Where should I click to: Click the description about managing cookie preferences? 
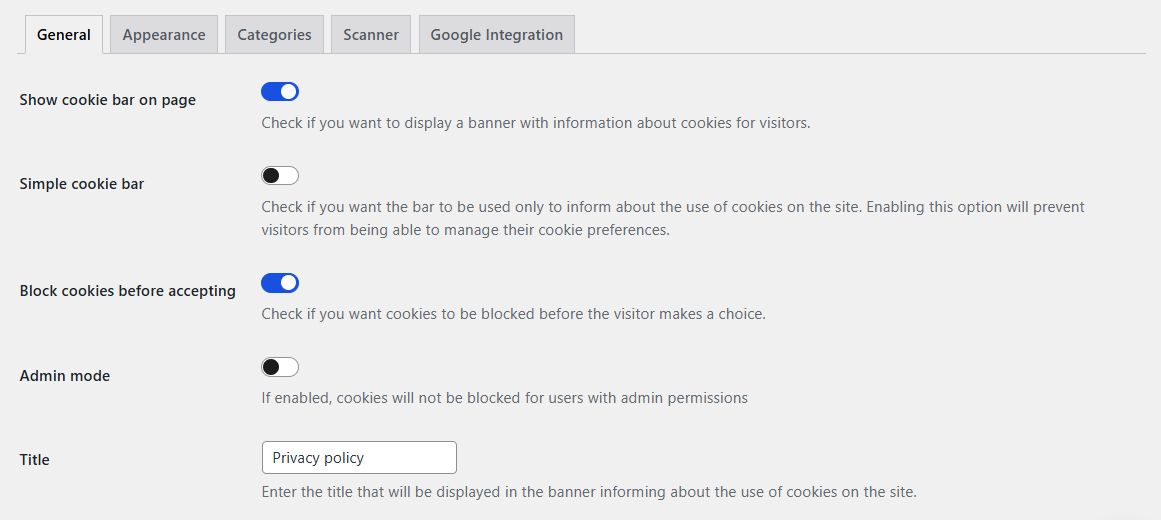[x=673, y=219]
